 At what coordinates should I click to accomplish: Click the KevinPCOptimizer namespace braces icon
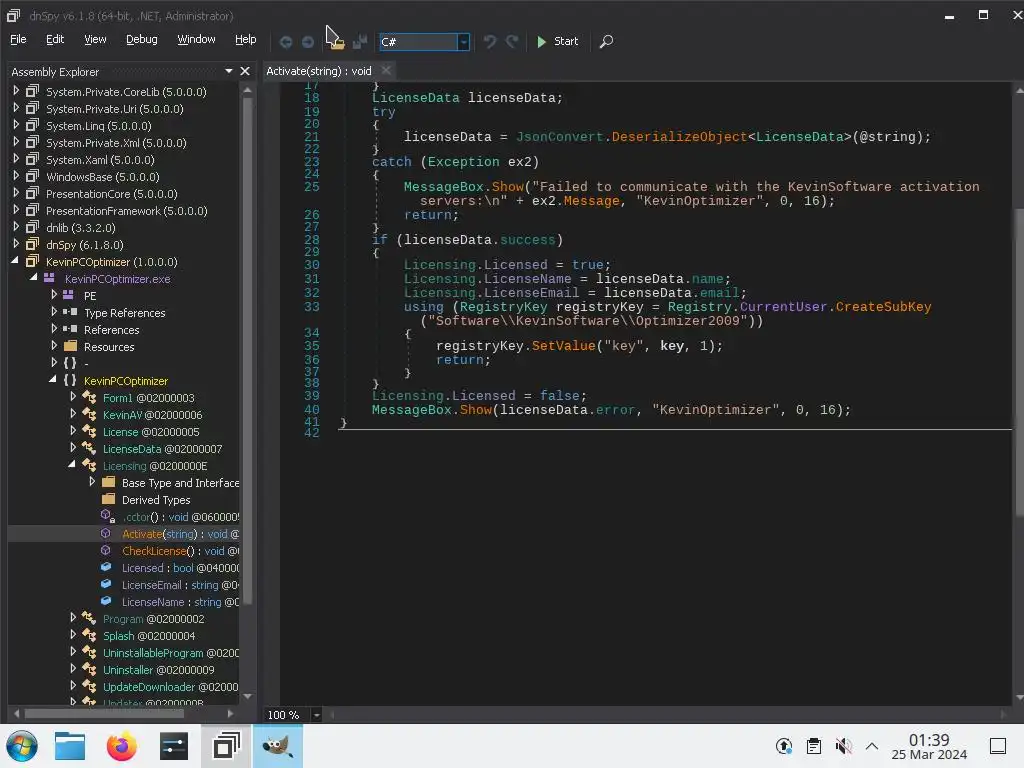tap(70, 380)
